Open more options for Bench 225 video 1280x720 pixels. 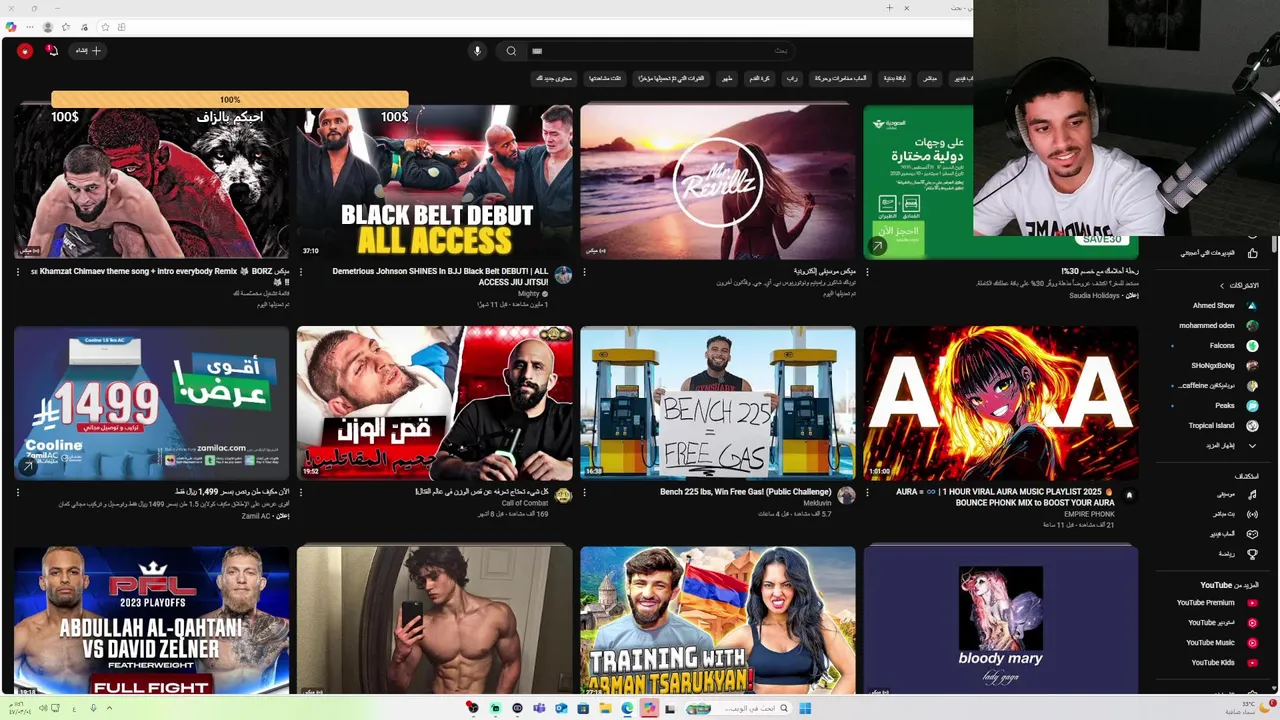click(584, 493)
